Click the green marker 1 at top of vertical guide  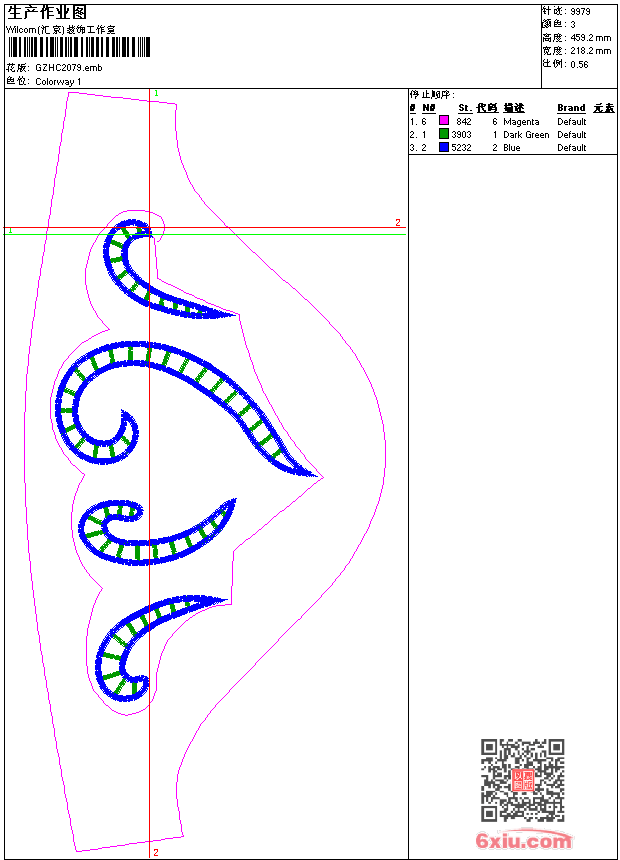(156, 93)
